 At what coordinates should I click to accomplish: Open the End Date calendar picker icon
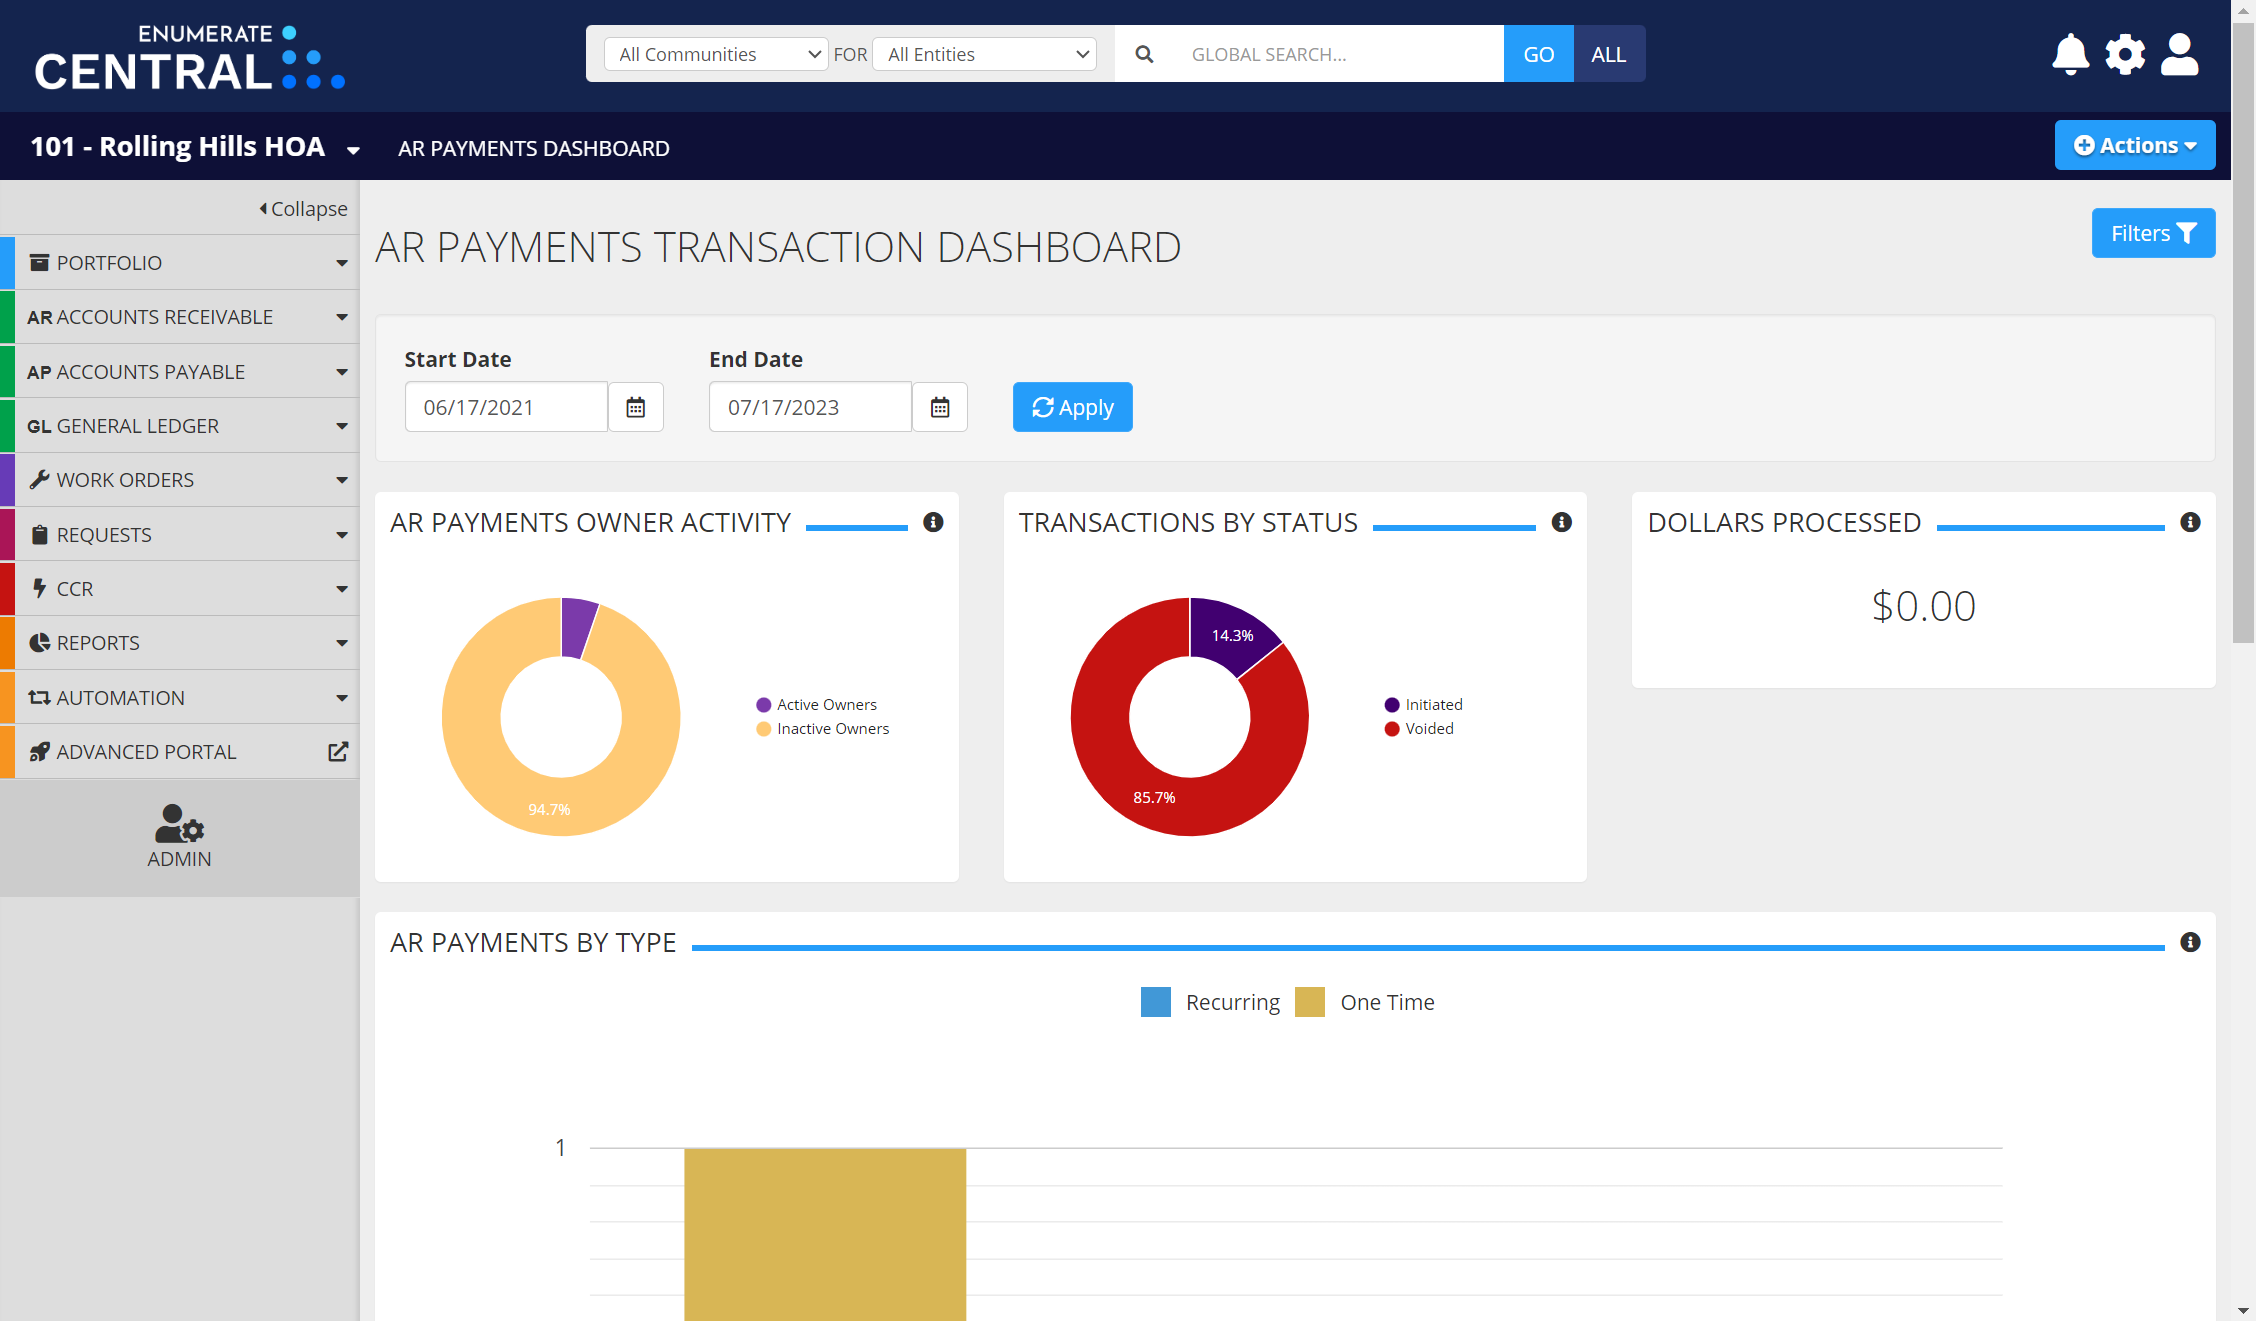click(939, 407)
